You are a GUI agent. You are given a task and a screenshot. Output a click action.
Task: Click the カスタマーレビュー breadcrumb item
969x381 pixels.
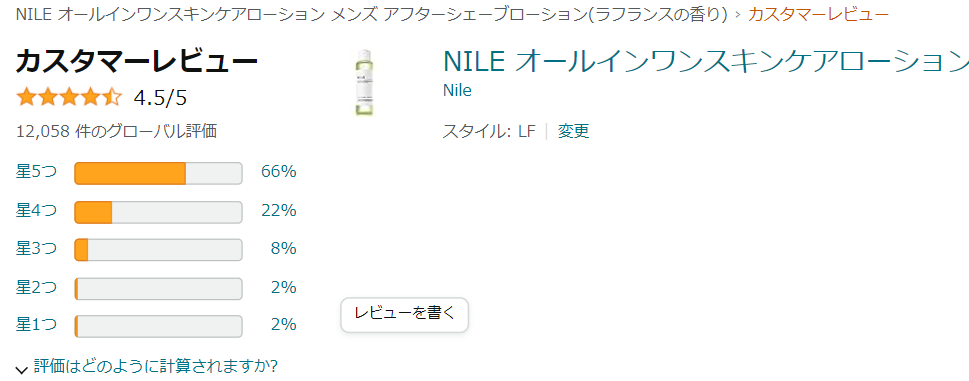point(818,14)
